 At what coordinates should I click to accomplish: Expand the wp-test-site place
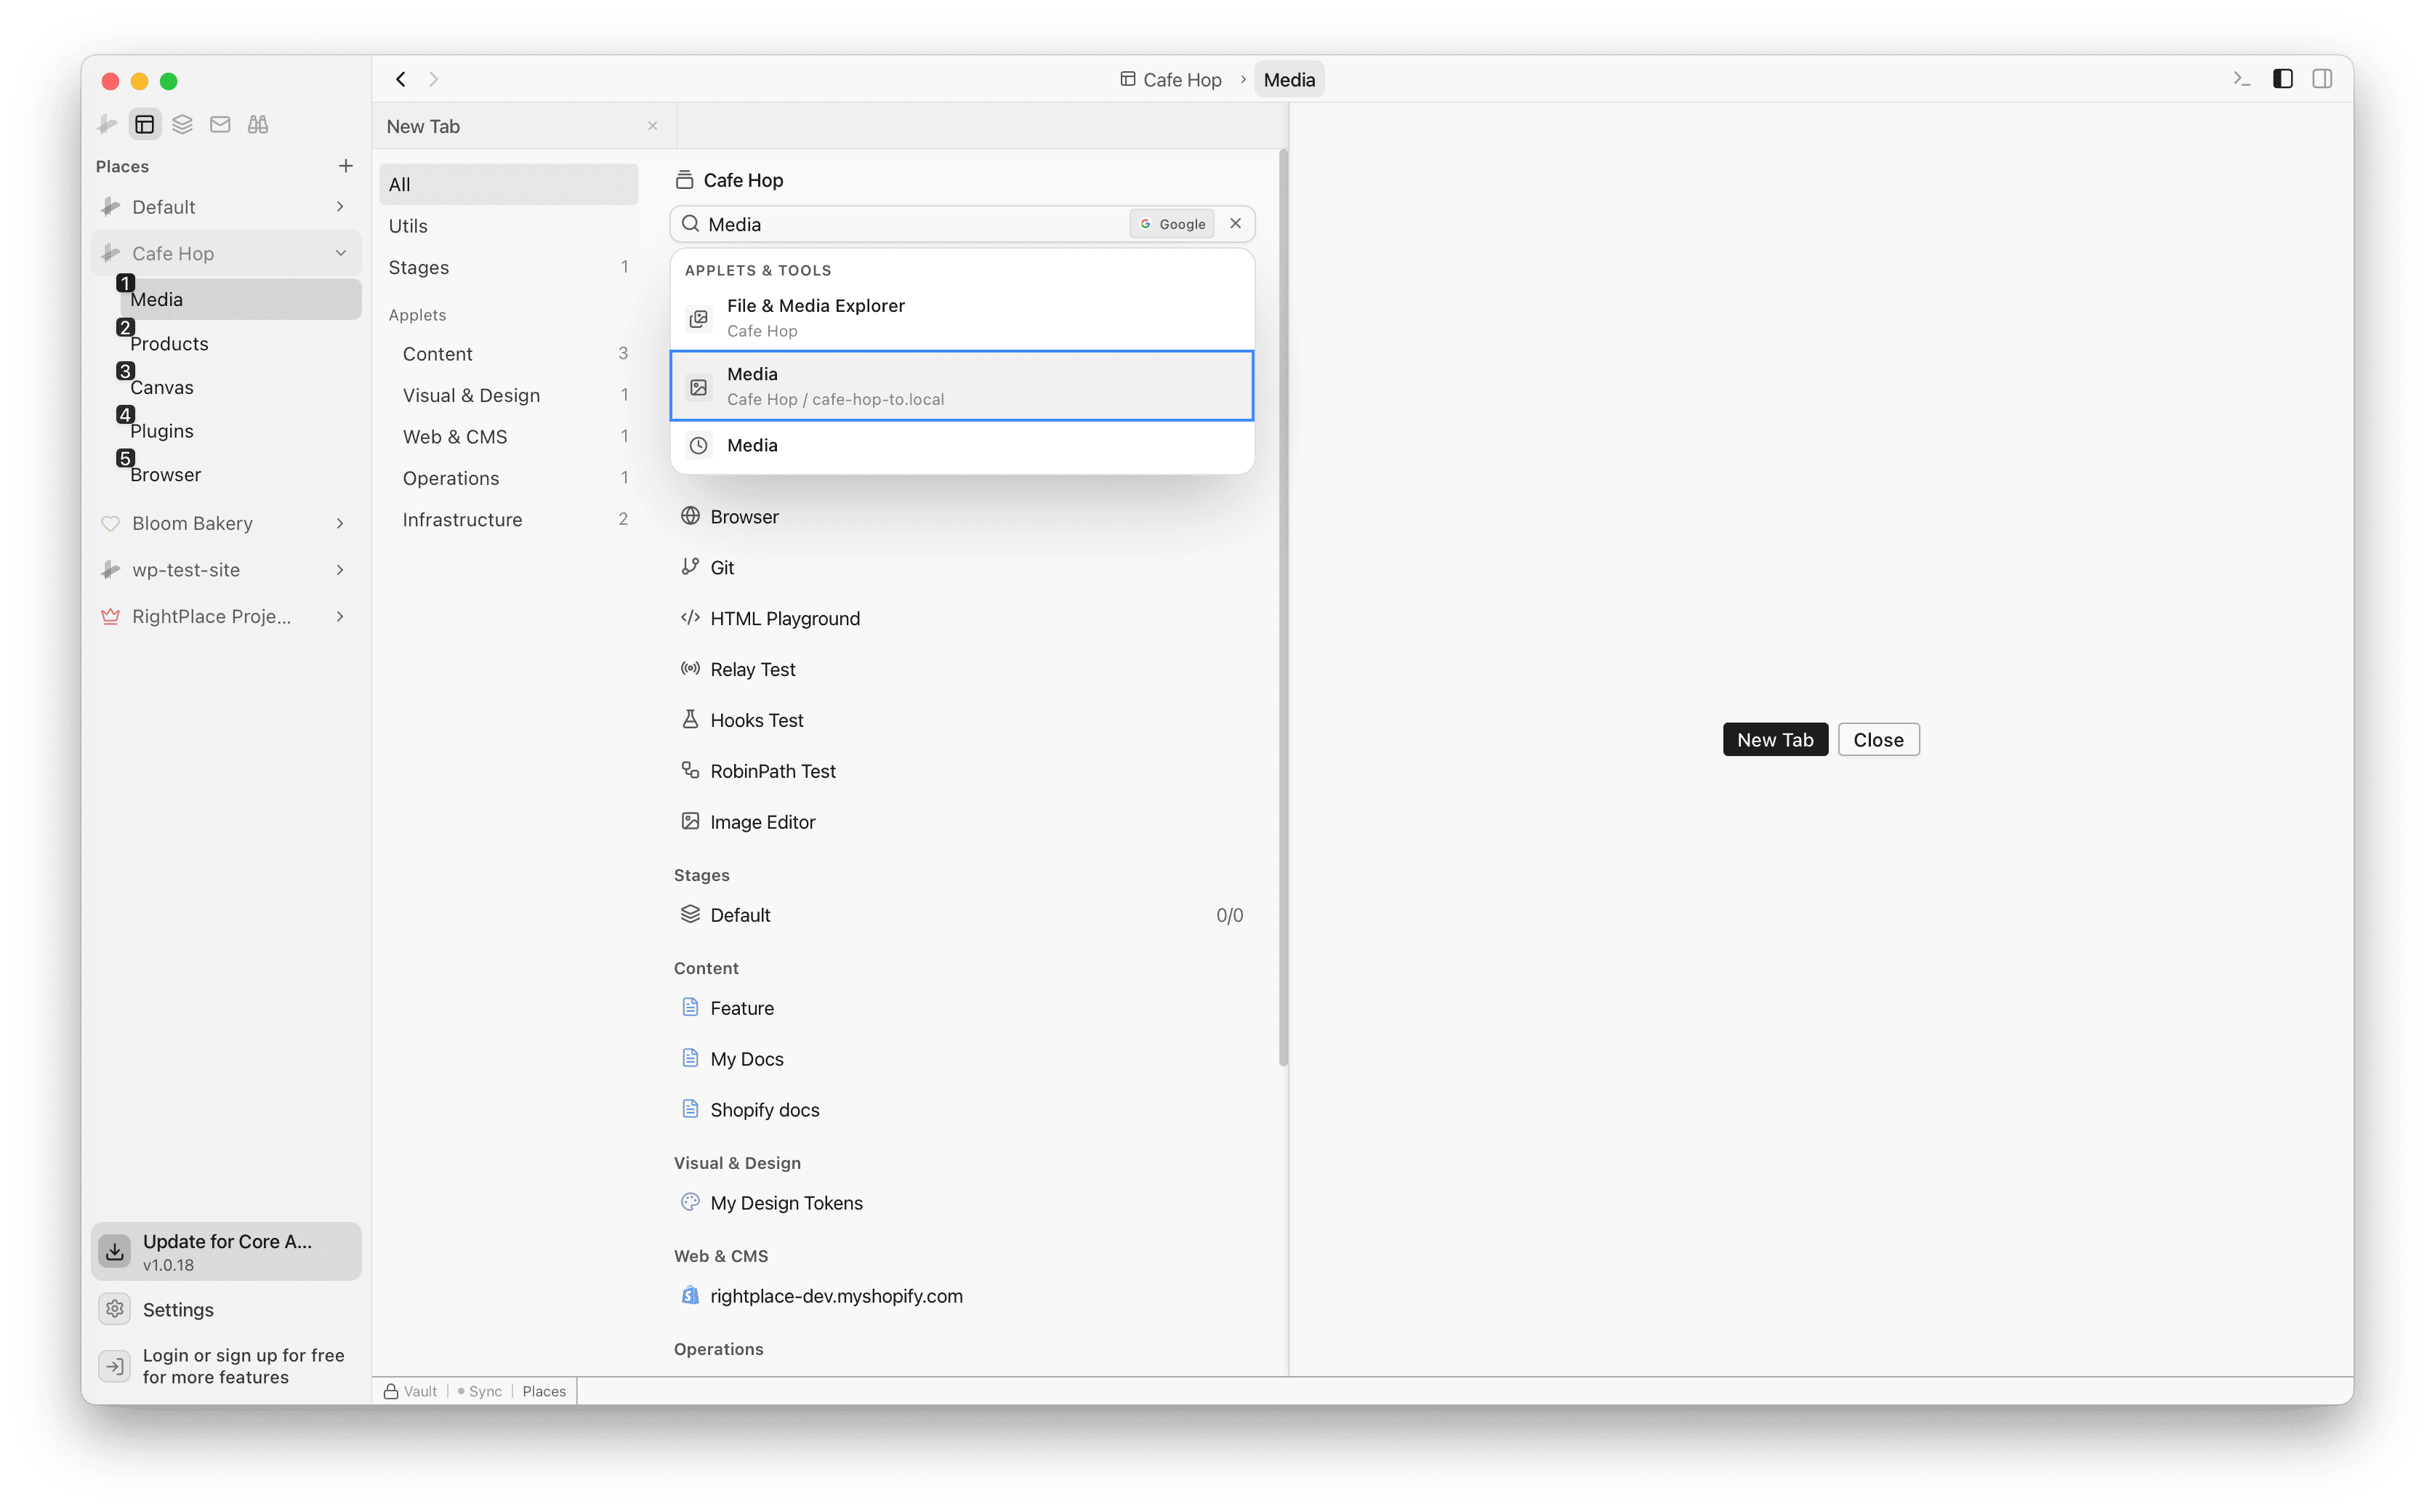340,570
